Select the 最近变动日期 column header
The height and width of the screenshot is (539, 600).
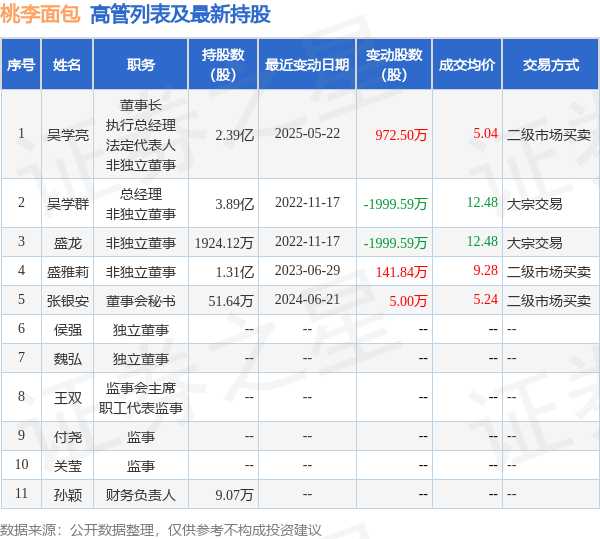pyautogui.click(x=307, y=64)
